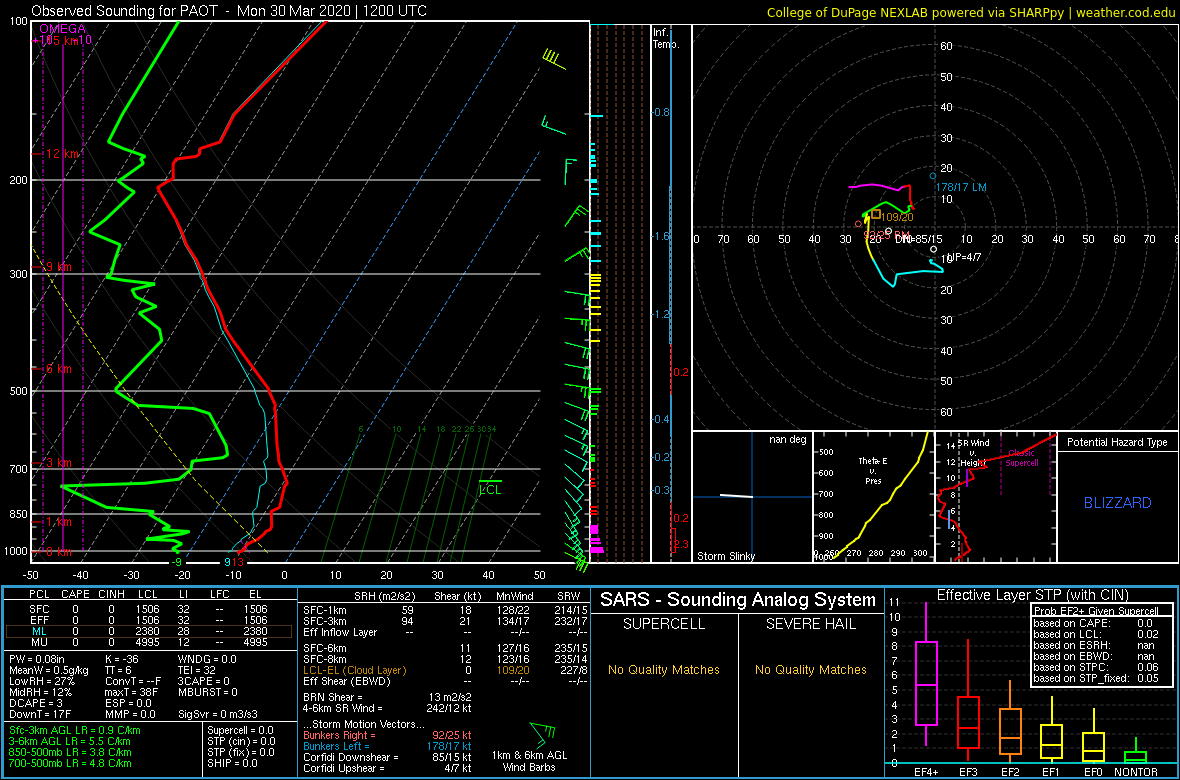Click the SUPERCELL column heading
The width and height of the screenshot is (1180, 780).
(x=664, y=624)
